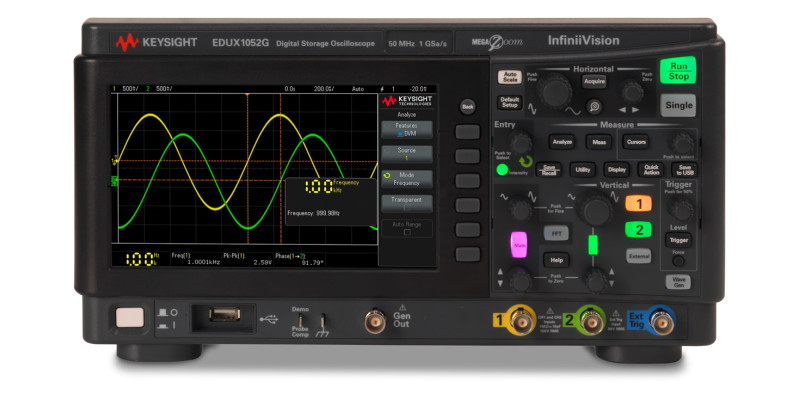
Task: Open the Analyze menu key
Action: pyautogui.click(x=562, y=142)
